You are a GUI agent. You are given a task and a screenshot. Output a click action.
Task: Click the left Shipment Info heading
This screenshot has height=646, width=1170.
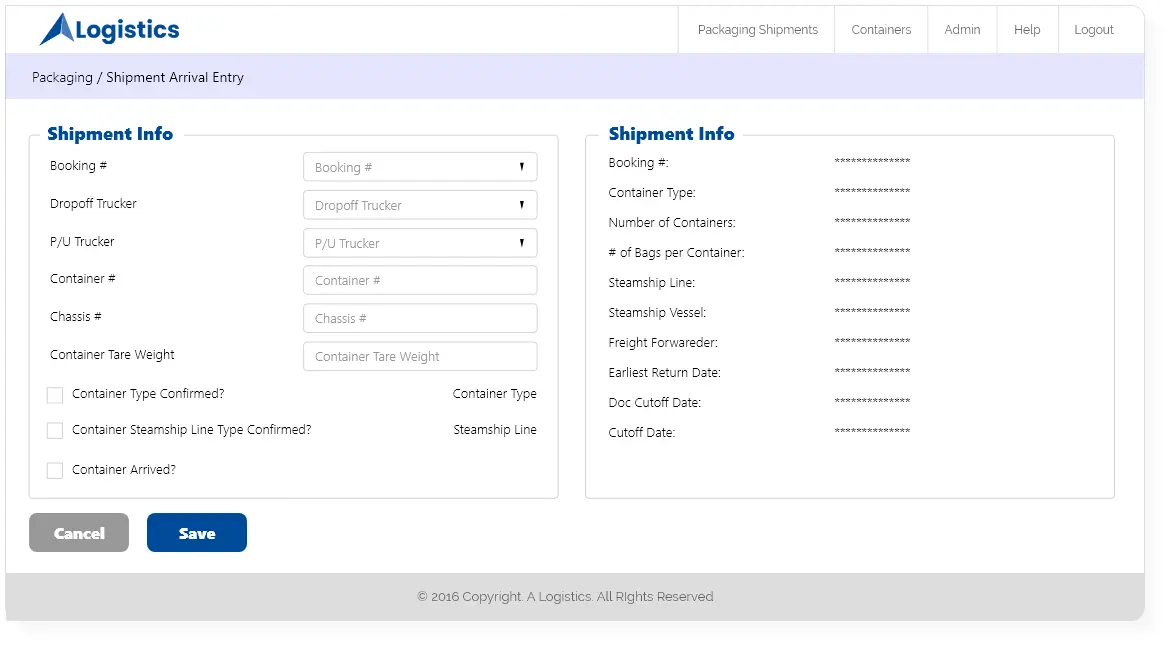[x=110, y=134]
